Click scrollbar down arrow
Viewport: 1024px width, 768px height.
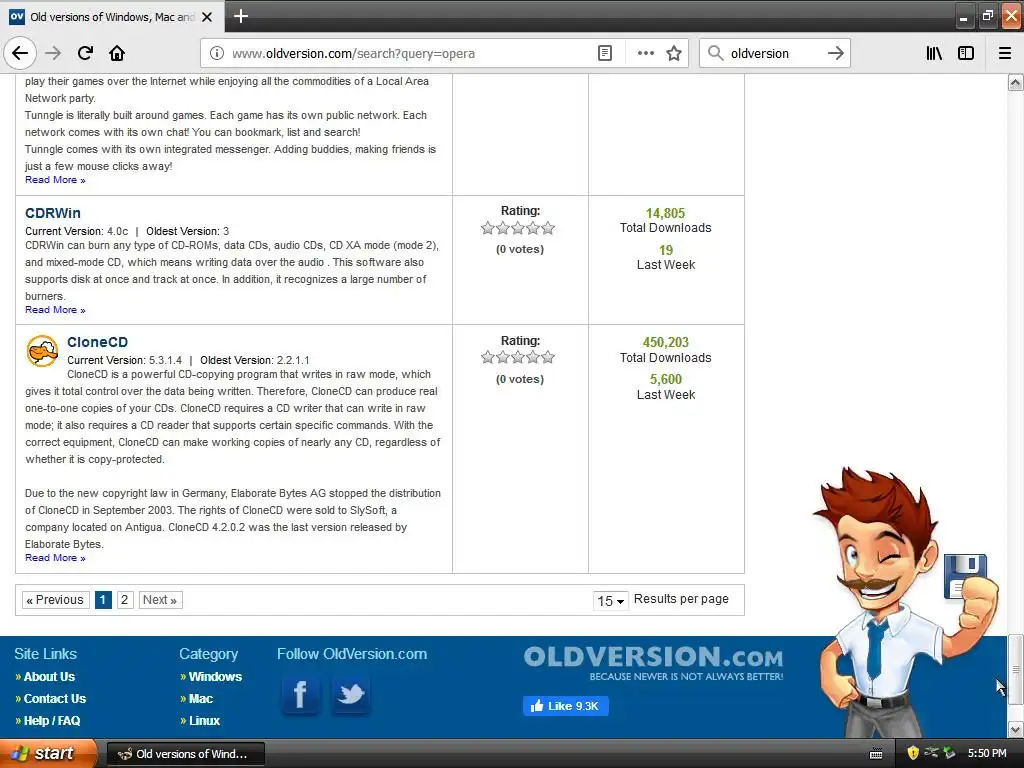pos(1015,729)
